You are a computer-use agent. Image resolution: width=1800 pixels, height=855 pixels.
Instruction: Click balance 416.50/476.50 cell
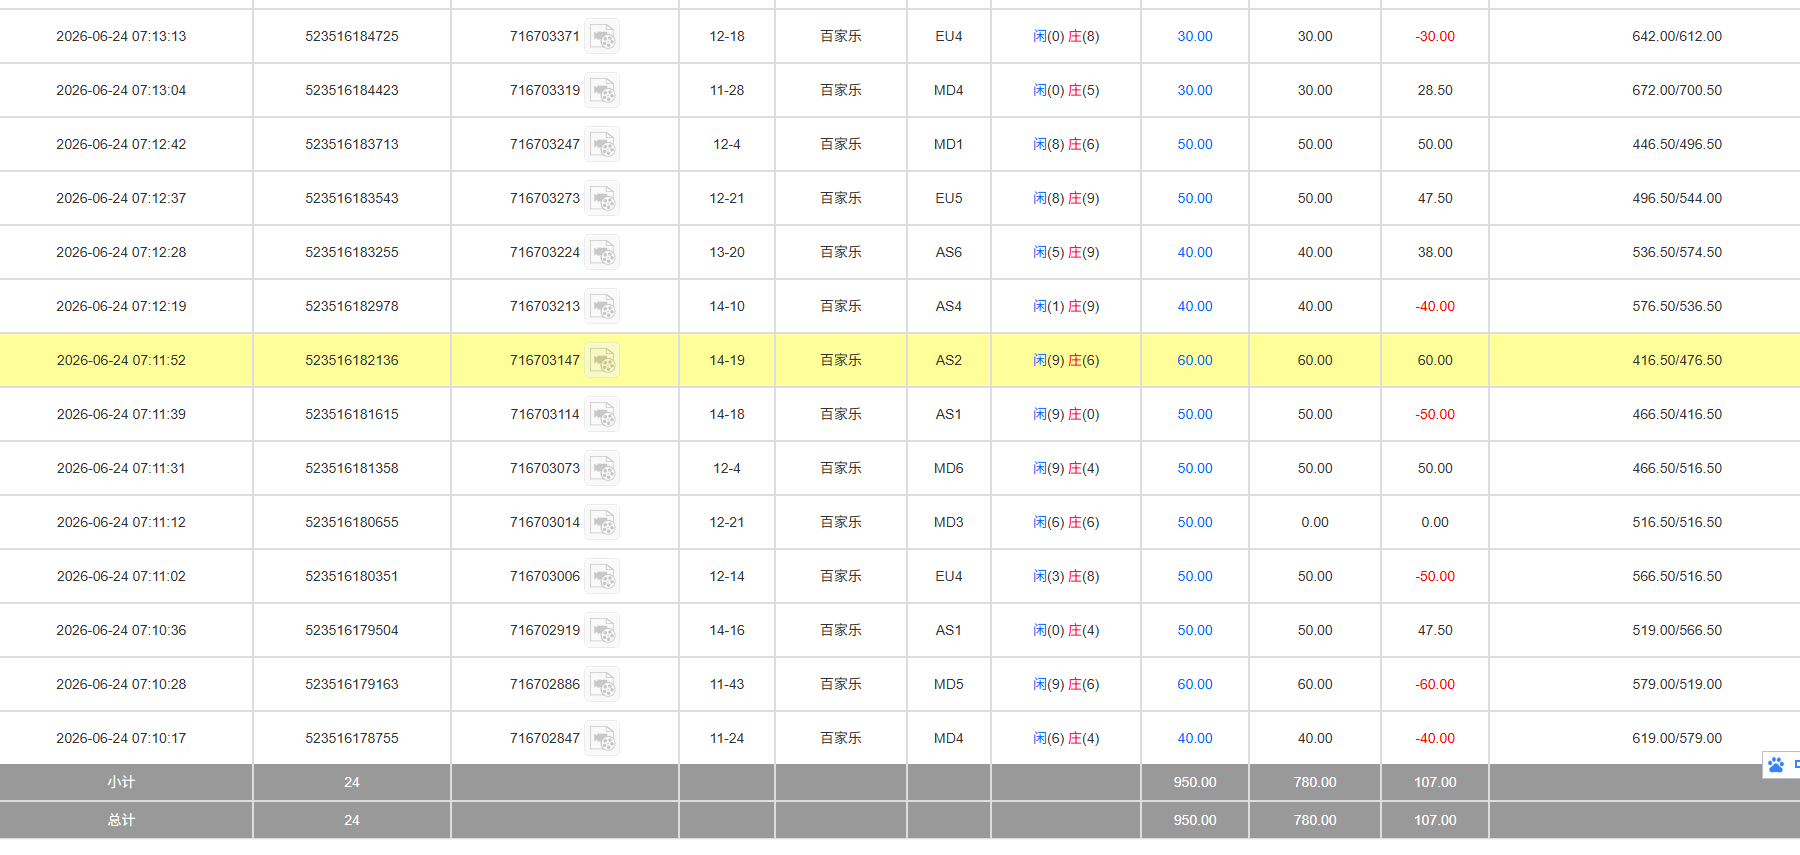pyautogui.click(x=1677, y=360)
